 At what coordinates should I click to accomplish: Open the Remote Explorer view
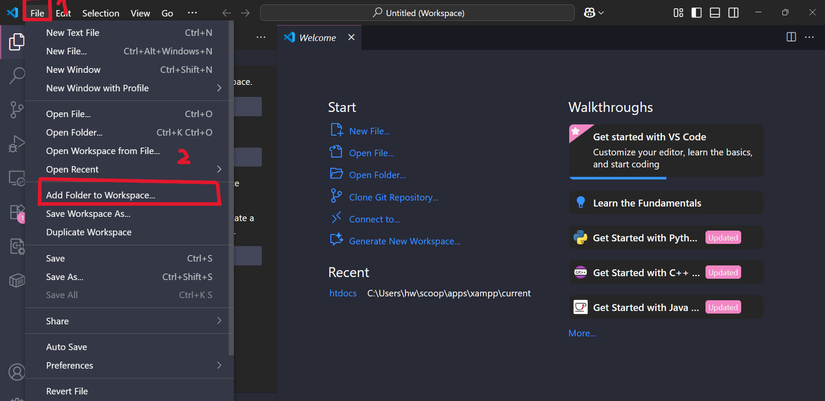(17, 178)
